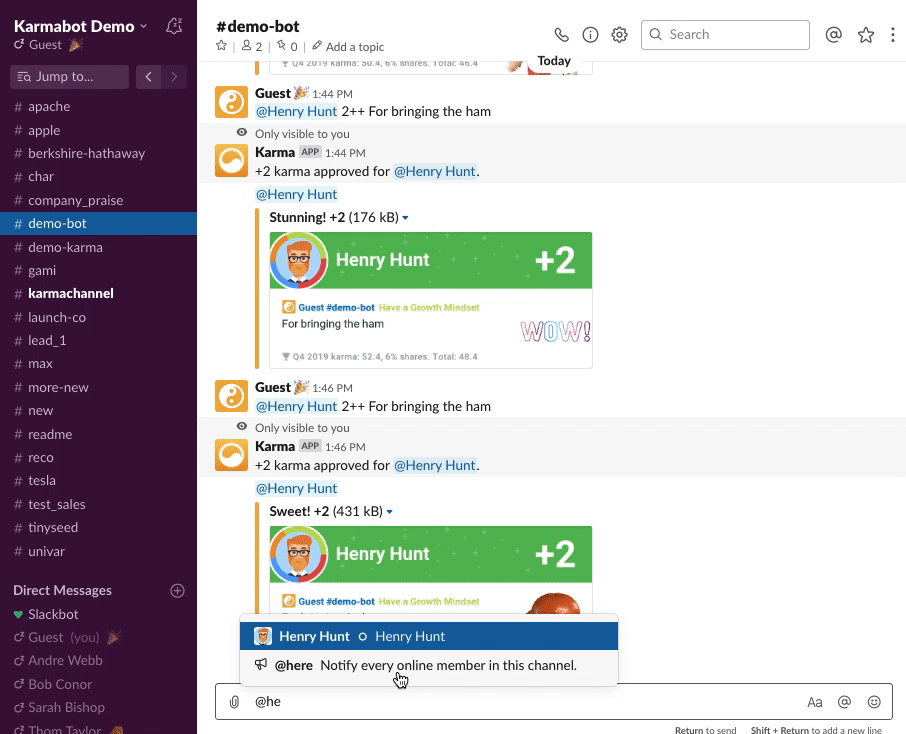Open Sarah Bishop direct message
This screenshot has width=906, height=734.
click(98, 707)
